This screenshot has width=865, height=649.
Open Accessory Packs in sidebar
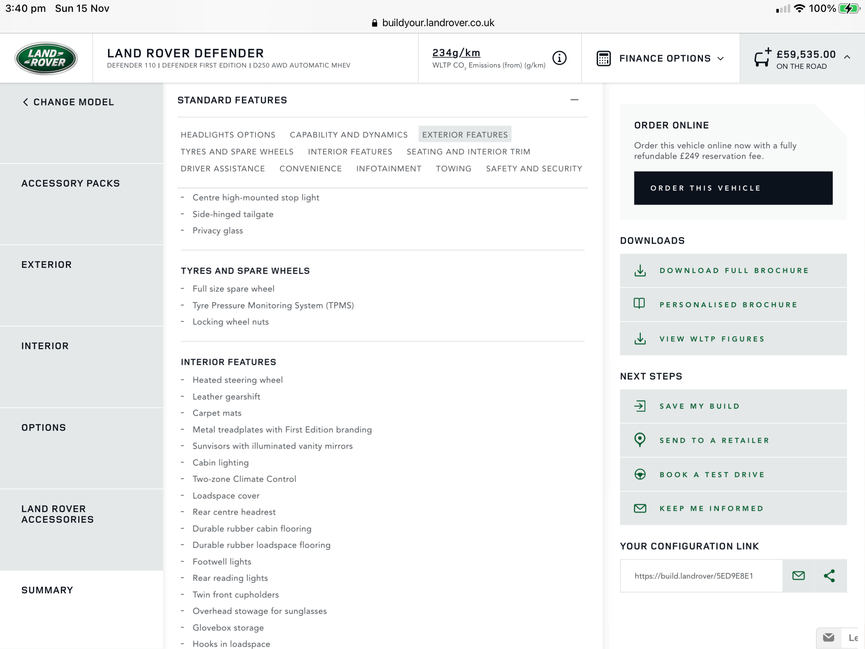coord(82,204)
